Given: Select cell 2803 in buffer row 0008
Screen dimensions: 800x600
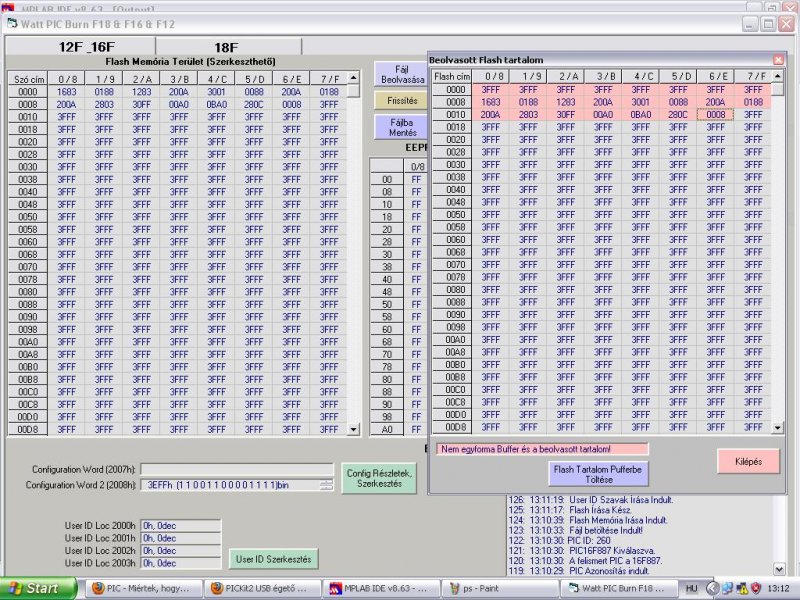Looking at the screenshot, I should click(104, 104).
